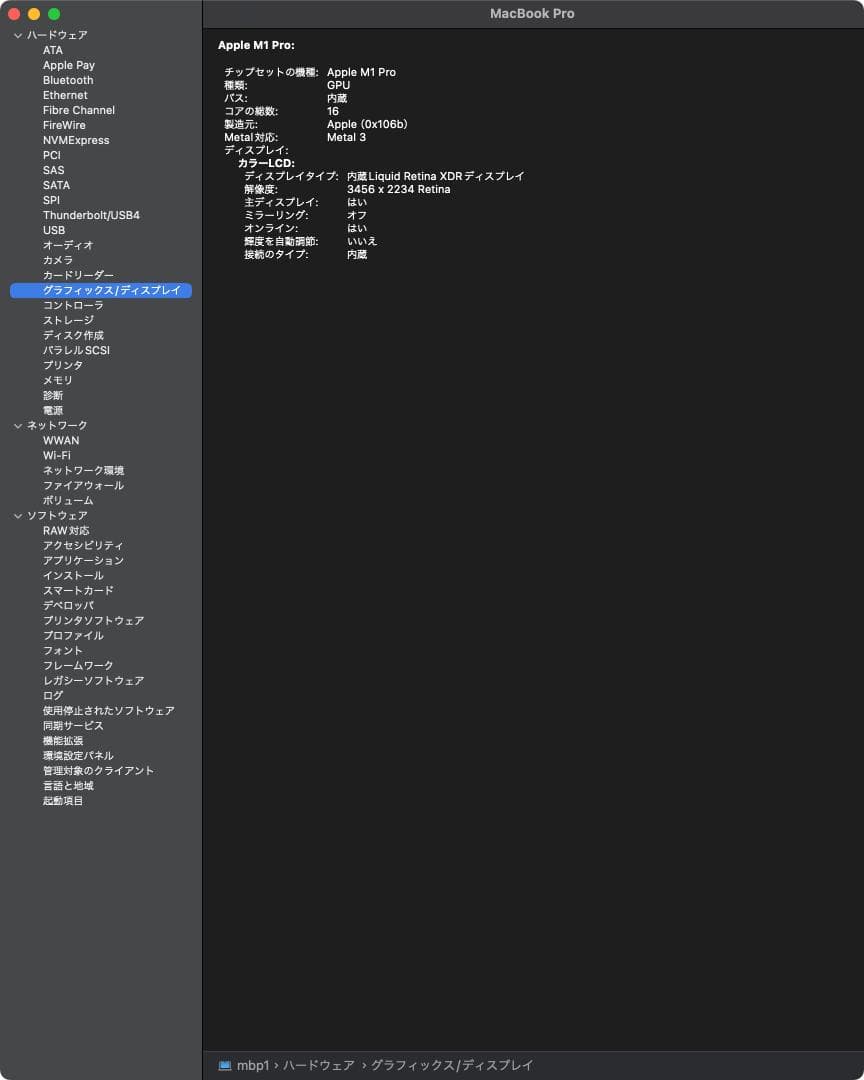
Task: Open the フォント sidebar entry
Action: coord(62,650)
